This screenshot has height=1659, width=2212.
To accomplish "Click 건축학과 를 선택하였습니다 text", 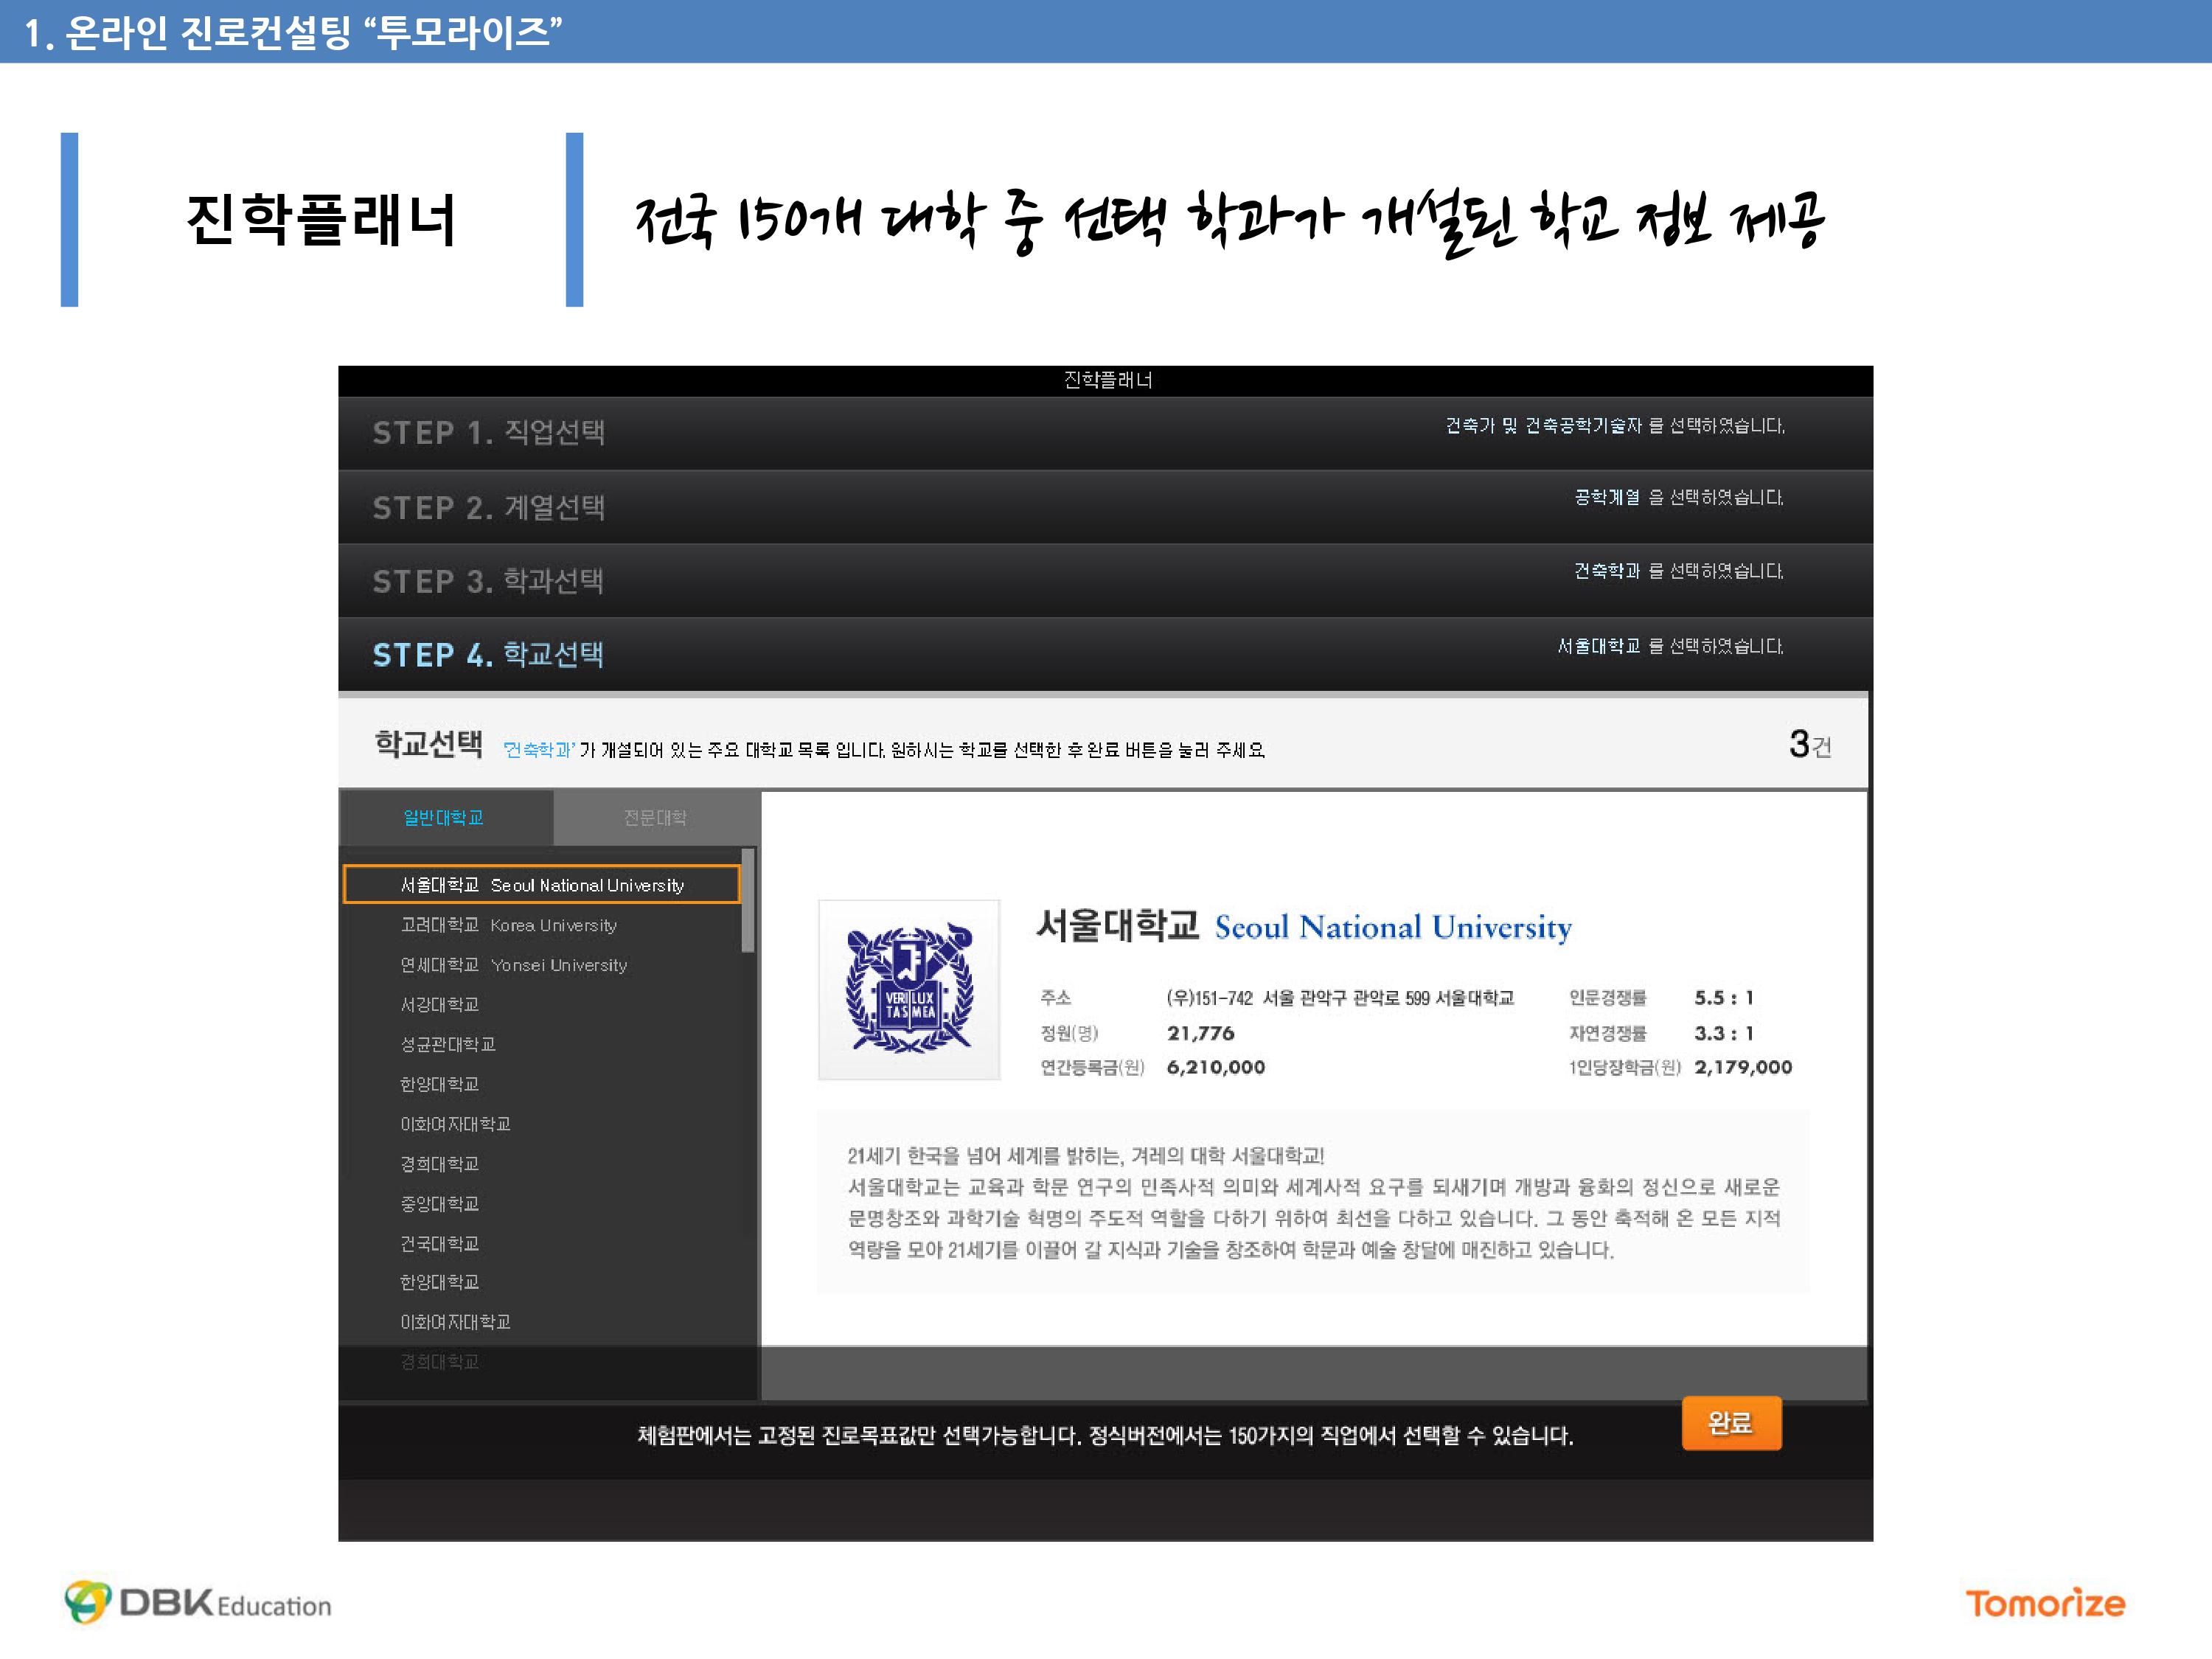I will [x=1679, y=571].
